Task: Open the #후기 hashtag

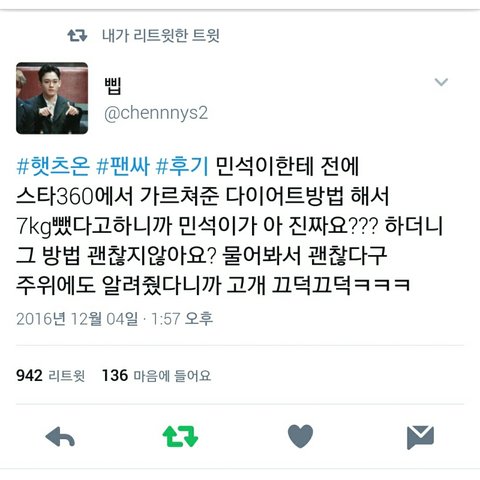Action: (x=182, y=166)
